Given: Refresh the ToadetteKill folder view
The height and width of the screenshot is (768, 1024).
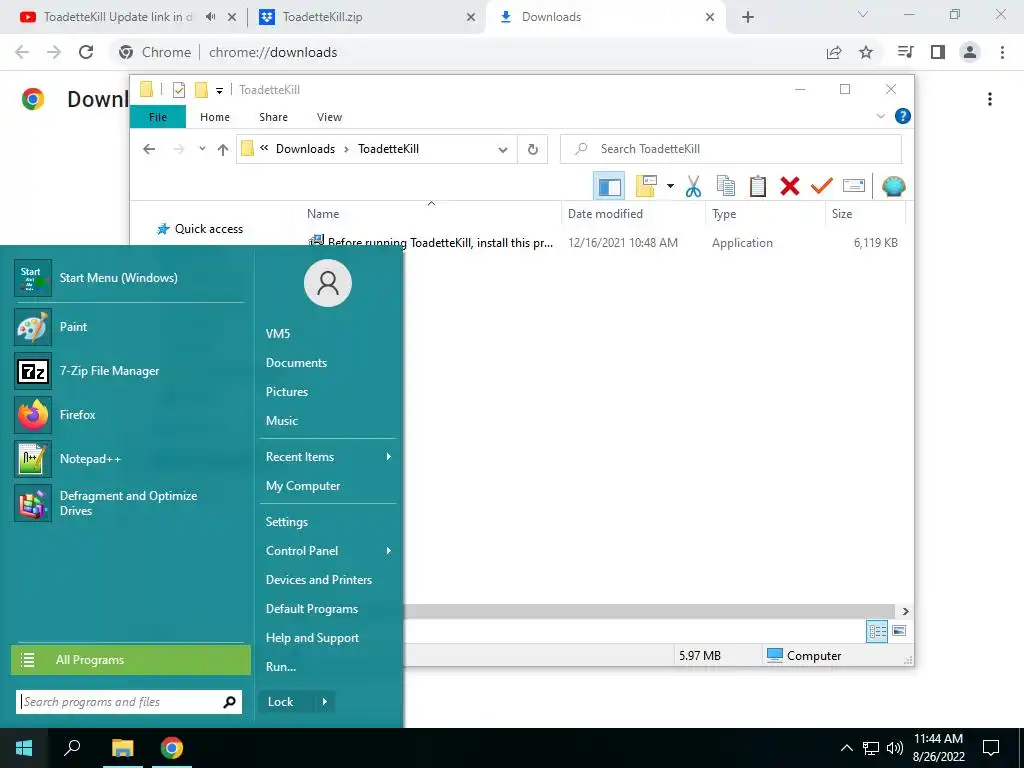Looking at the screenshot, I should tap(533, 150).
